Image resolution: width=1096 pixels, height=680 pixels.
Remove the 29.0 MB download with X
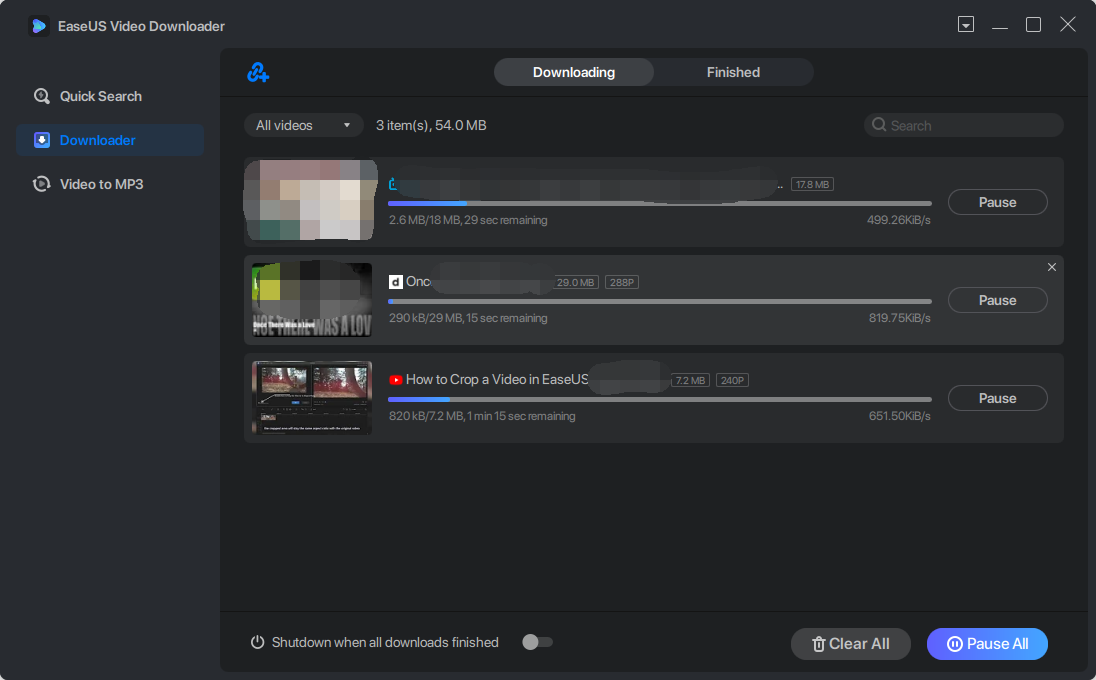pos(1052,267)
